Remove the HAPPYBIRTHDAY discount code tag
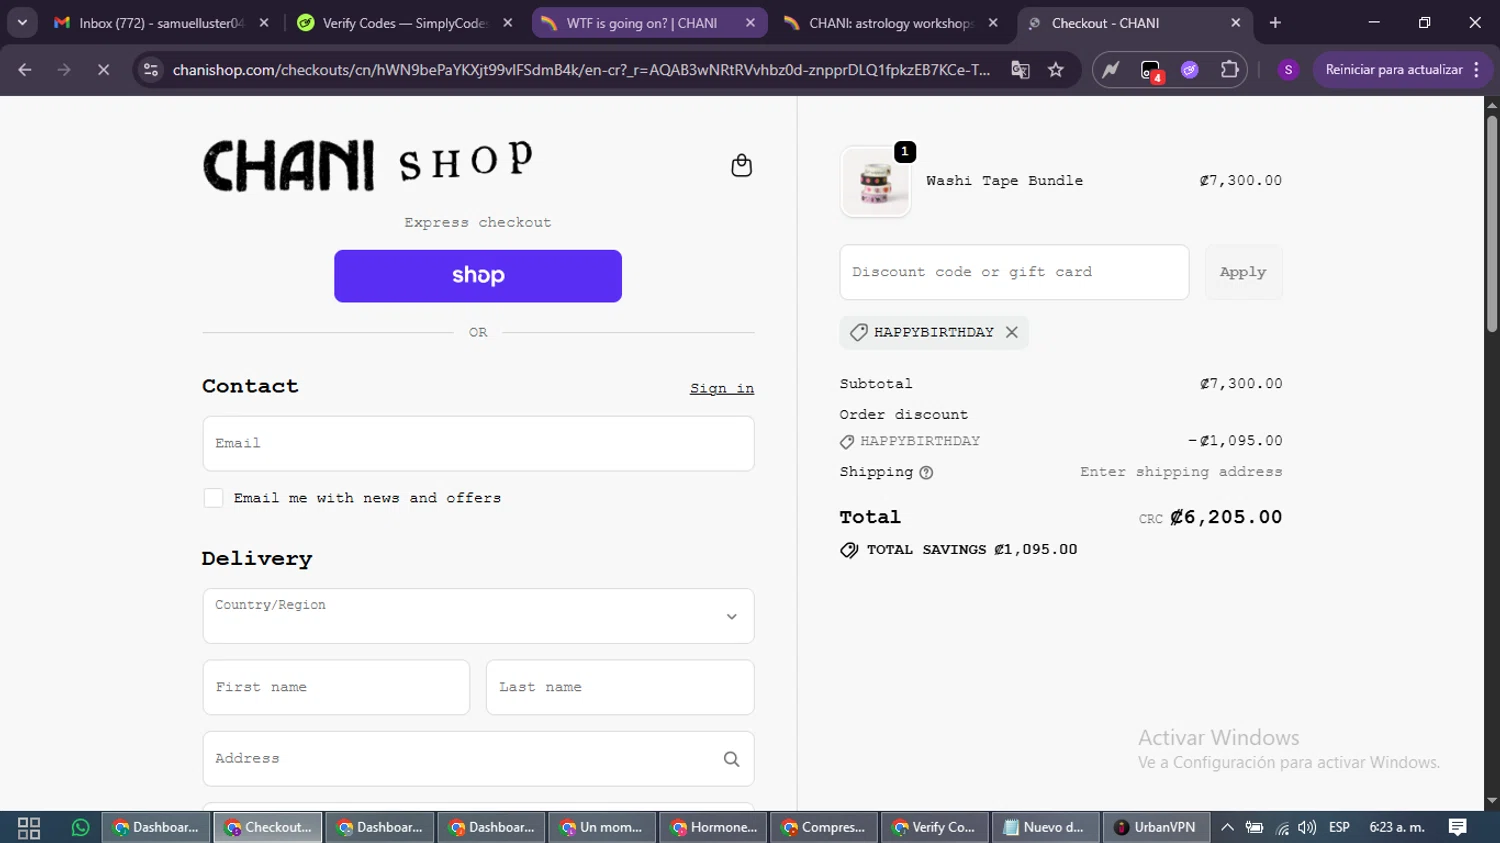This screenshot has width=1500, height=843. click(x=1012, y=332)
